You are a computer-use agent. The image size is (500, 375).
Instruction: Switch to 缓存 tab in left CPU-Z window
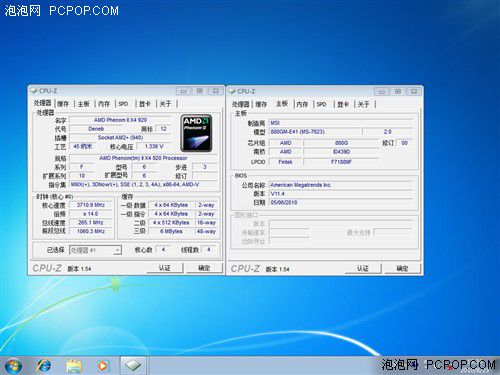63,104
